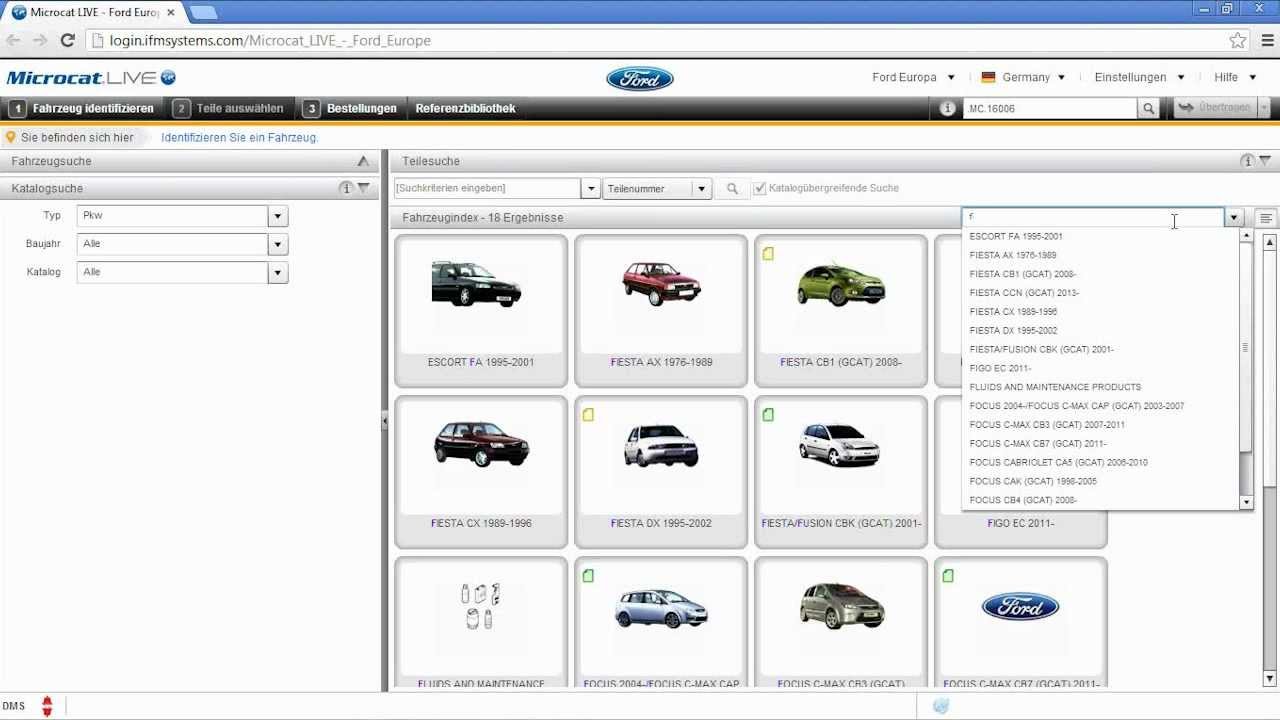Viewport: 1280px width, 720px height.
Task: Click the info icon beside MC.16006 field
Action: tap(948, 108)
